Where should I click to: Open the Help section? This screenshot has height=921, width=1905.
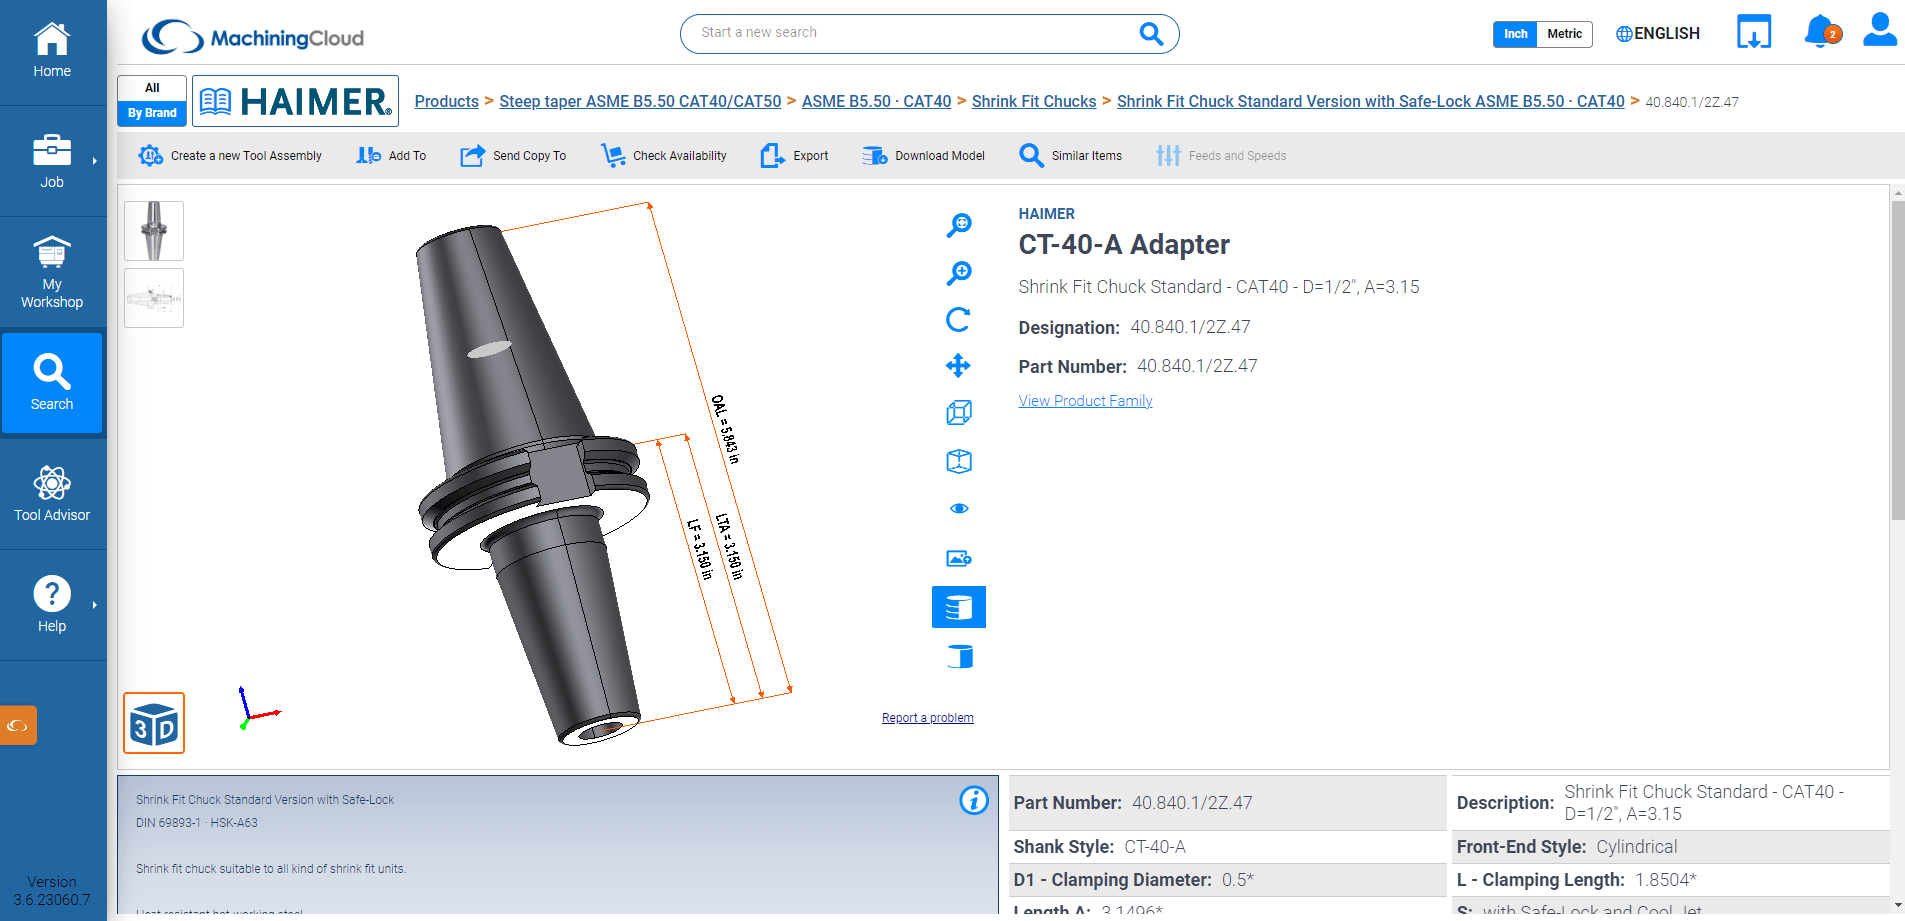52,605
